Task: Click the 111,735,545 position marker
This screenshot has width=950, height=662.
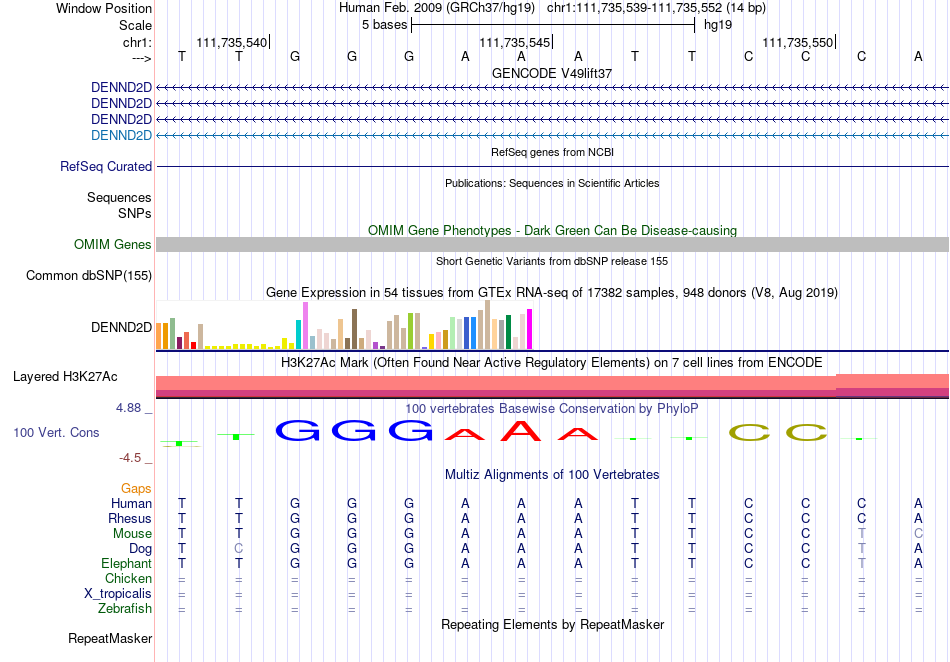Action: pos(514,42)
